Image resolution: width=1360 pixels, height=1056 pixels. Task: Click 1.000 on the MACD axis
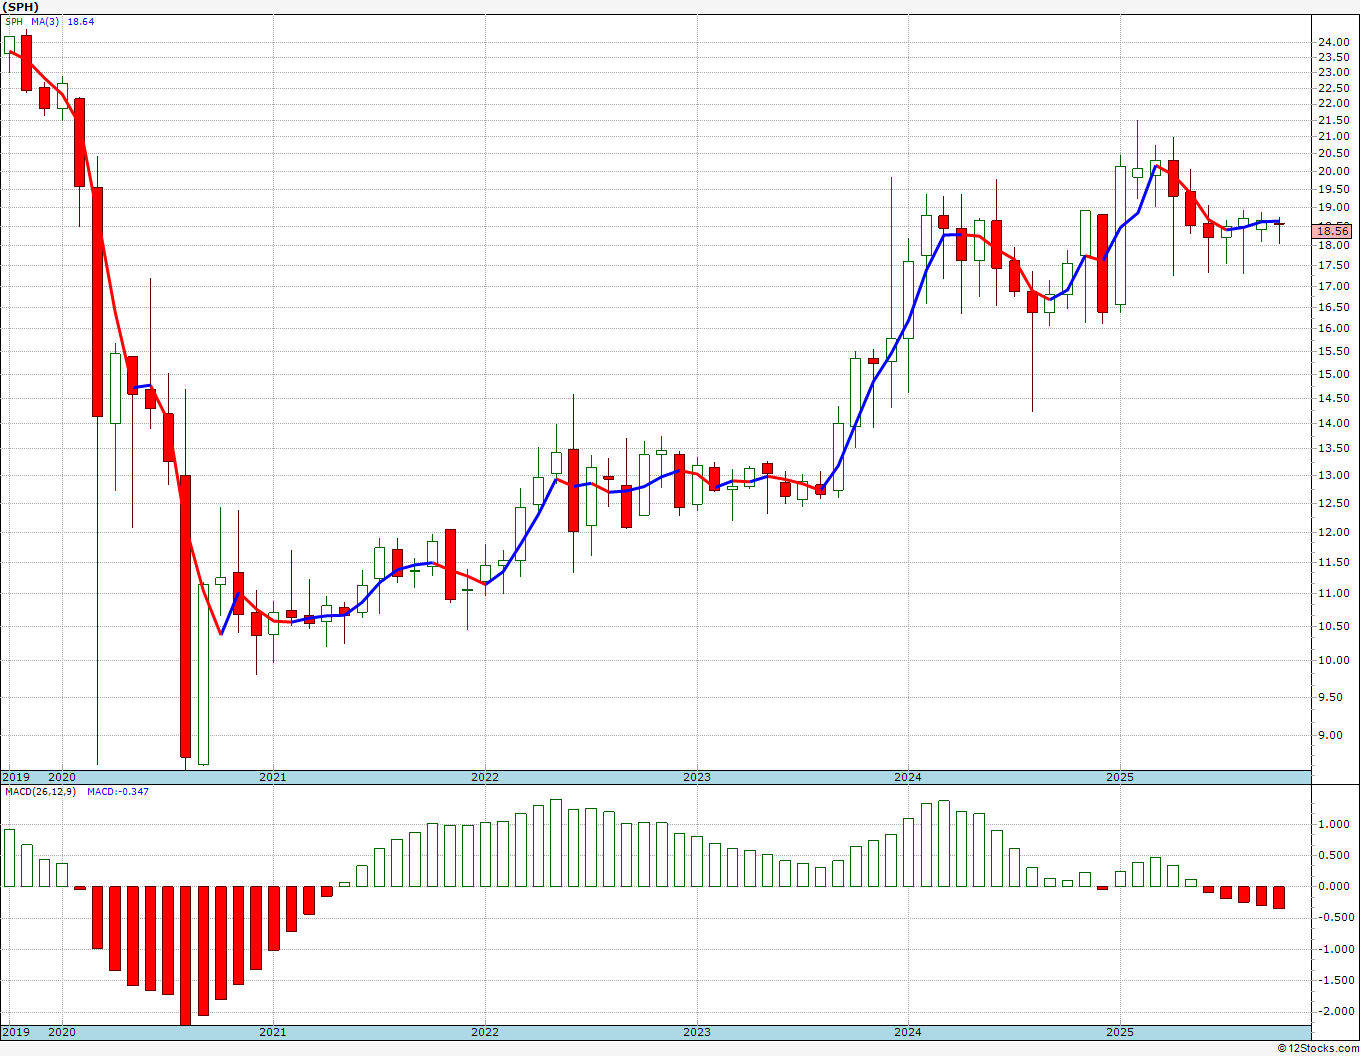(1336, 824)
